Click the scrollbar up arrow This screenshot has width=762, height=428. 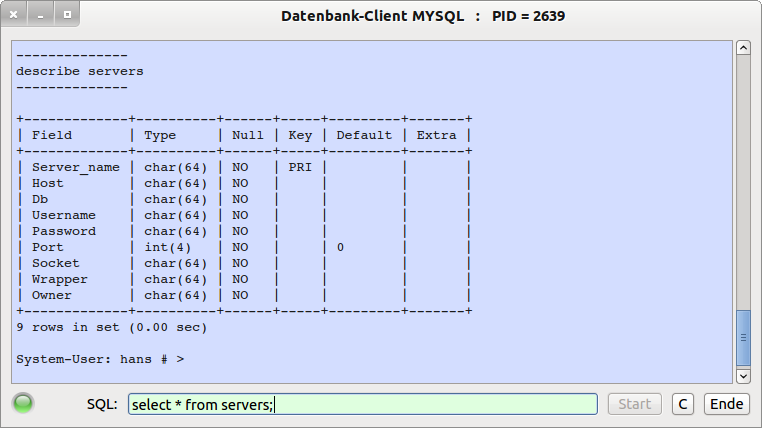[x=743, y=48]
